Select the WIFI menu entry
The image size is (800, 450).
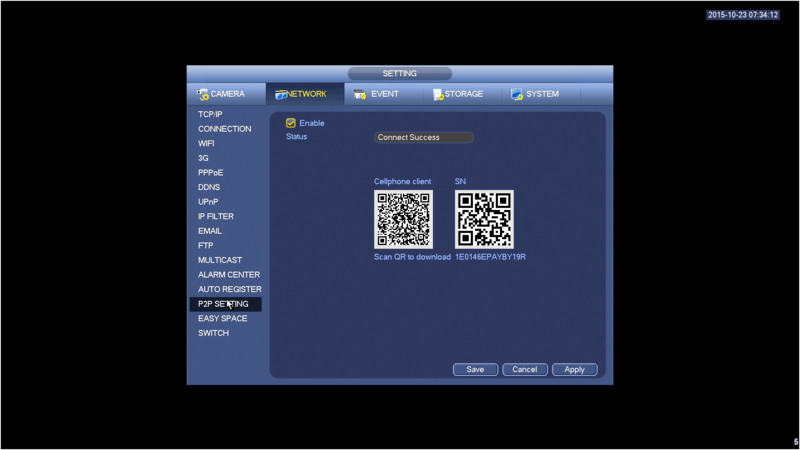(206, 143)
